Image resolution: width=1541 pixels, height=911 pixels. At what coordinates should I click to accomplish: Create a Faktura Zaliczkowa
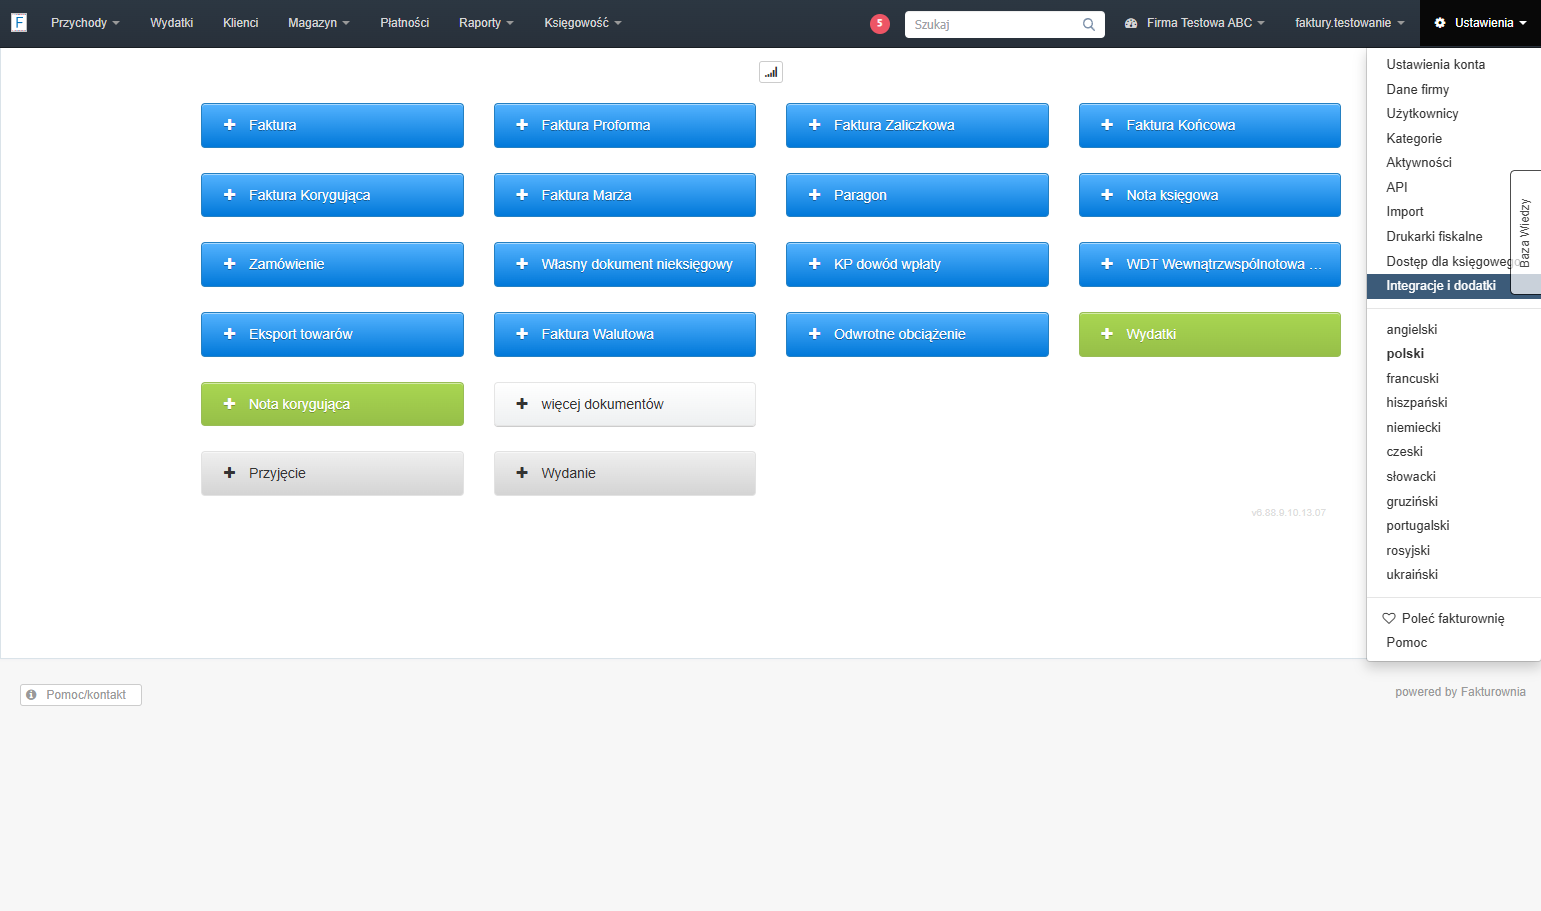917,125
